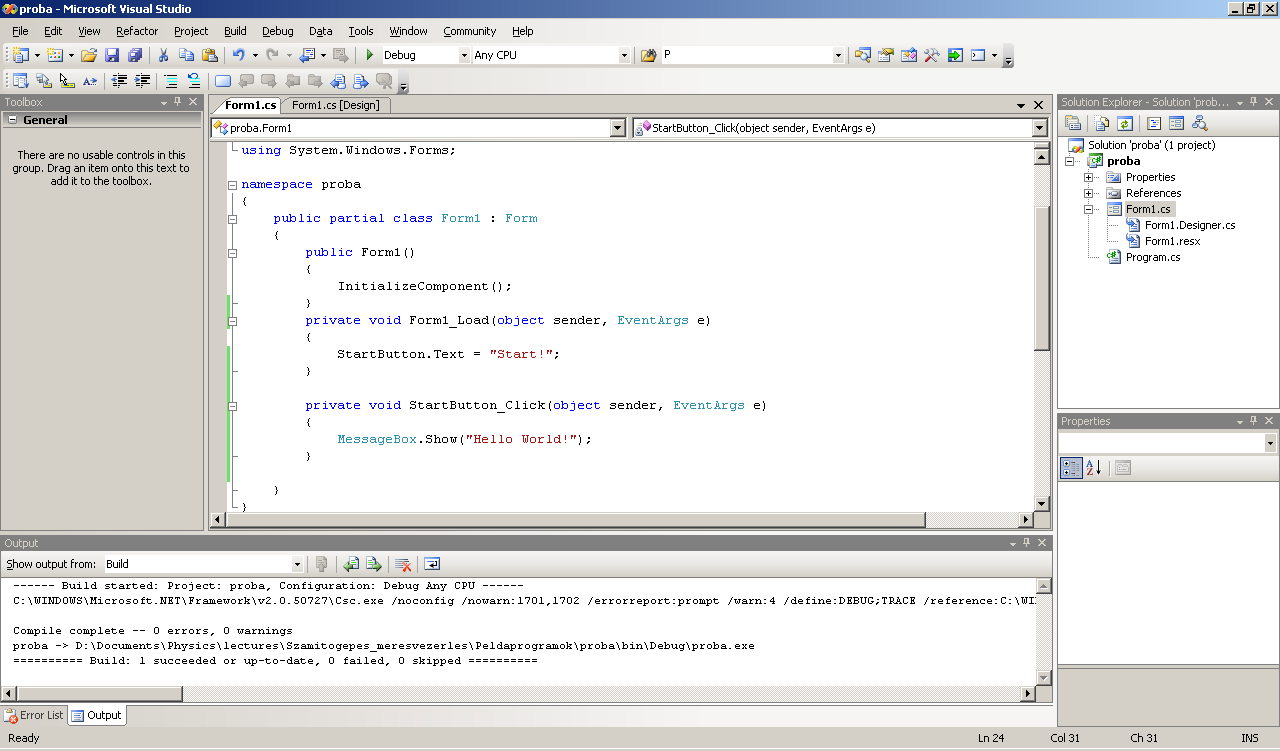Open the Community menu
The image size is (1280, 751).
(470, 31)
